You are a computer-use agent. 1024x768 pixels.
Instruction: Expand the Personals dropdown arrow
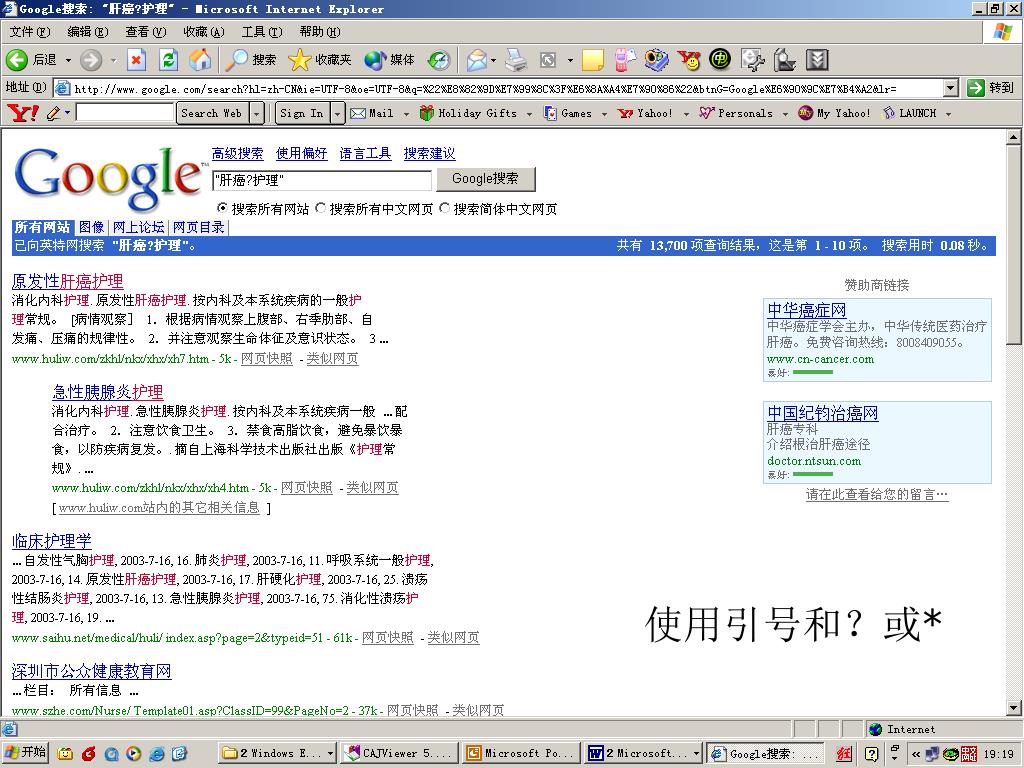785,114
